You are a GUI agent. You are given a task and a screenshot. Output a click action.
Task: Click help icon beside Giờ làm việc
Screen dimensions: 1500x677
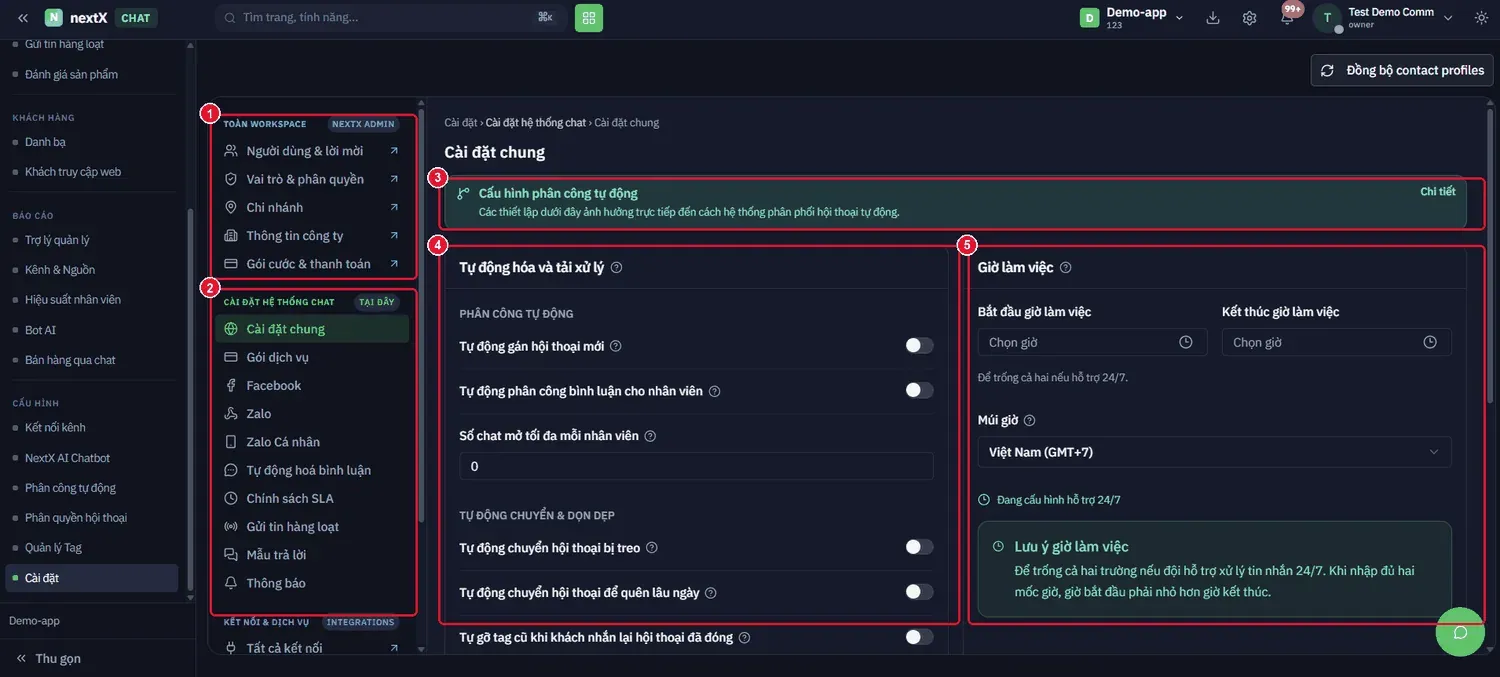1066,268
